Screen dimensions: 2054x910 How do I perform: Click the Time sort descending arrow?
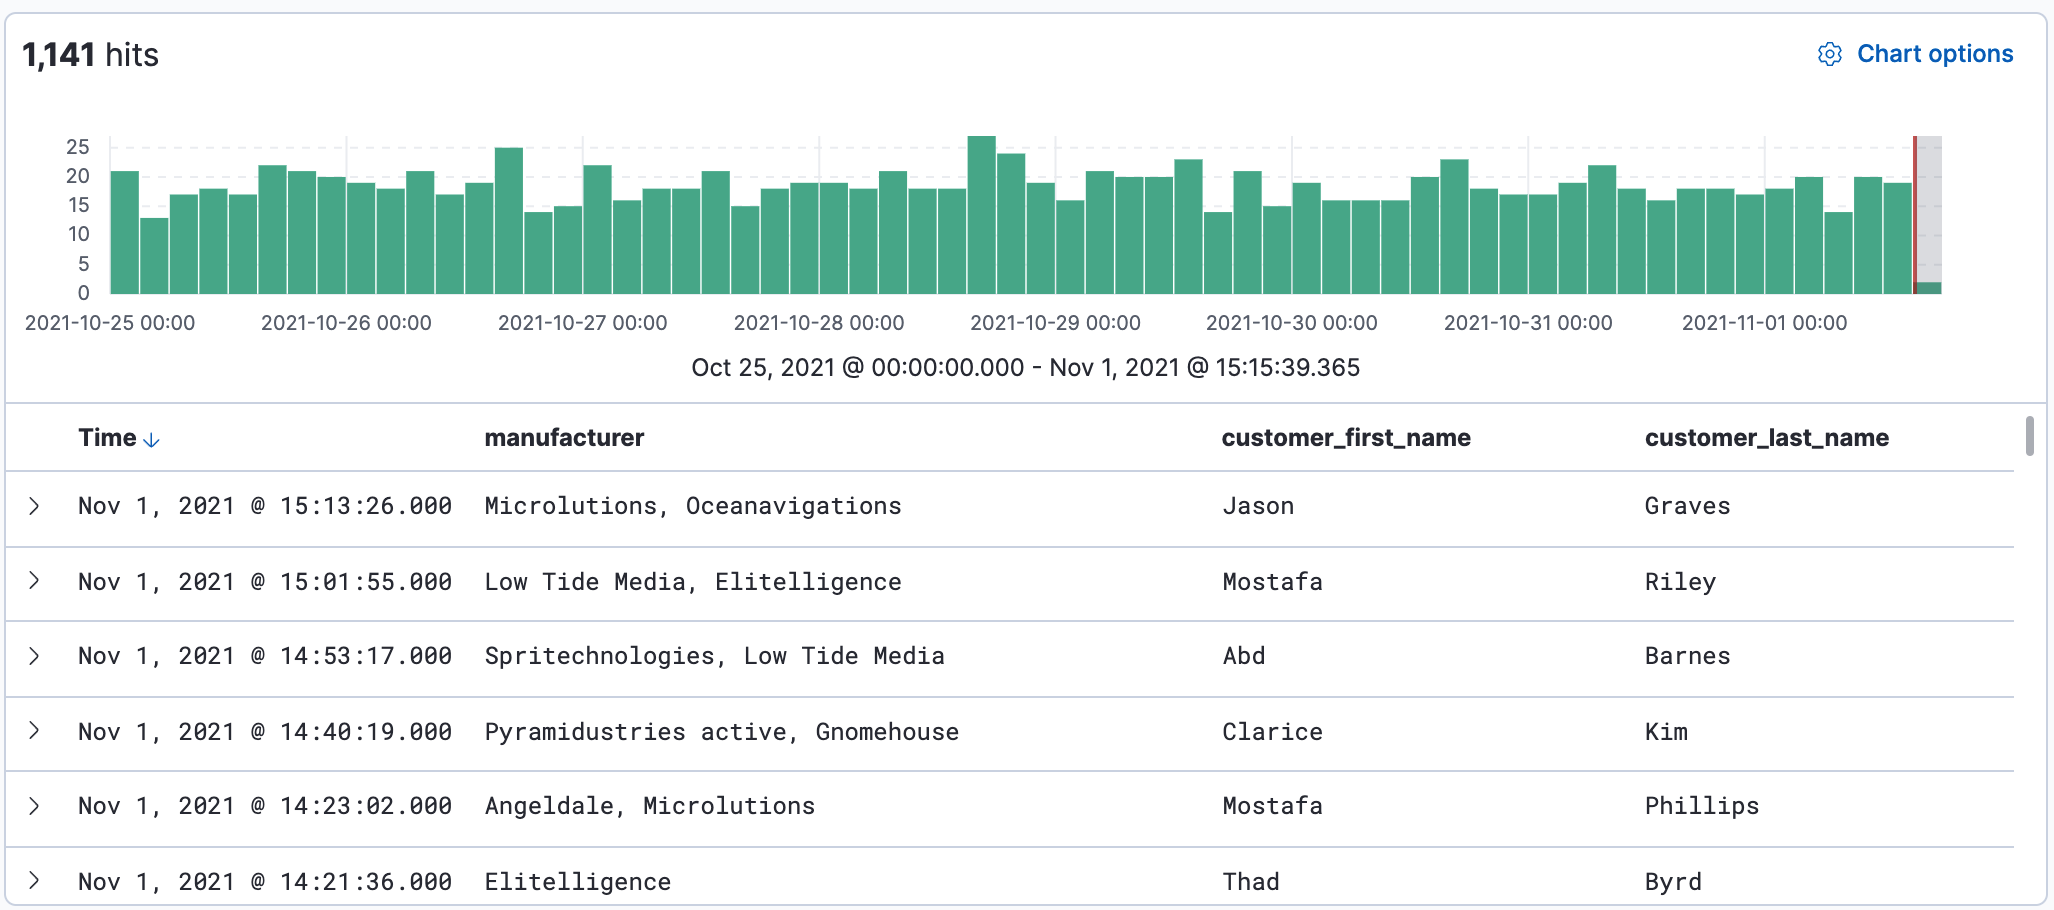point(152,440)
